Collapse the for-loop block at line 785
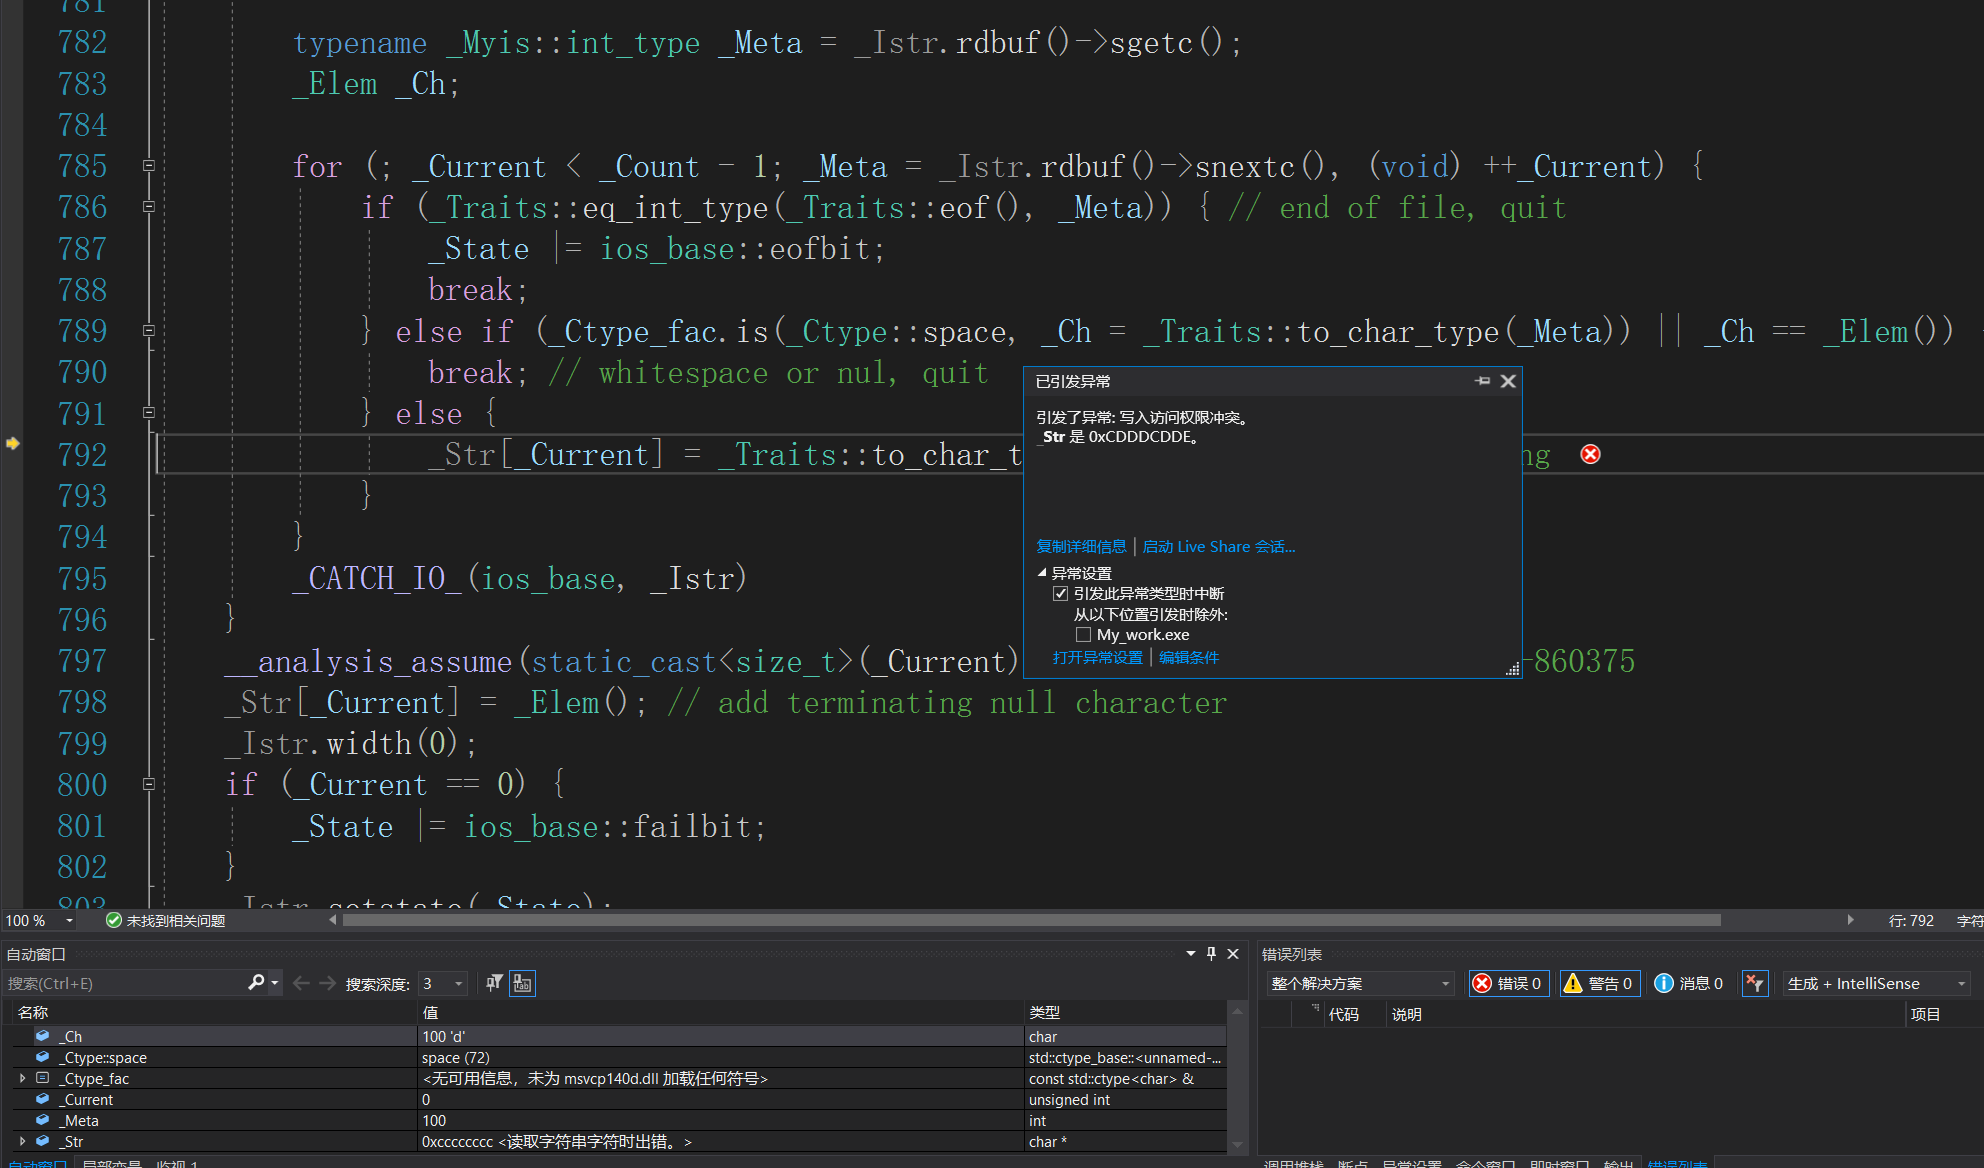Viewport: 1984px width, 1168px height. [x=149, y=166]
